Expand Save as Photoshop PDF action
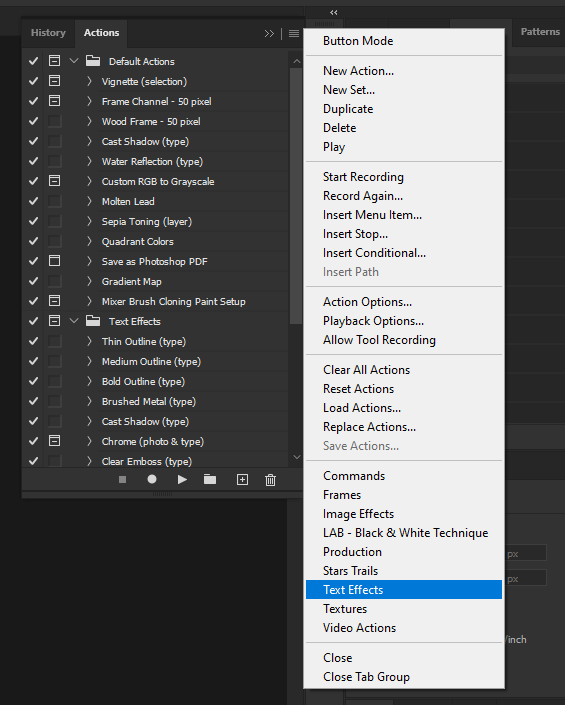 (x=89, y=261)
